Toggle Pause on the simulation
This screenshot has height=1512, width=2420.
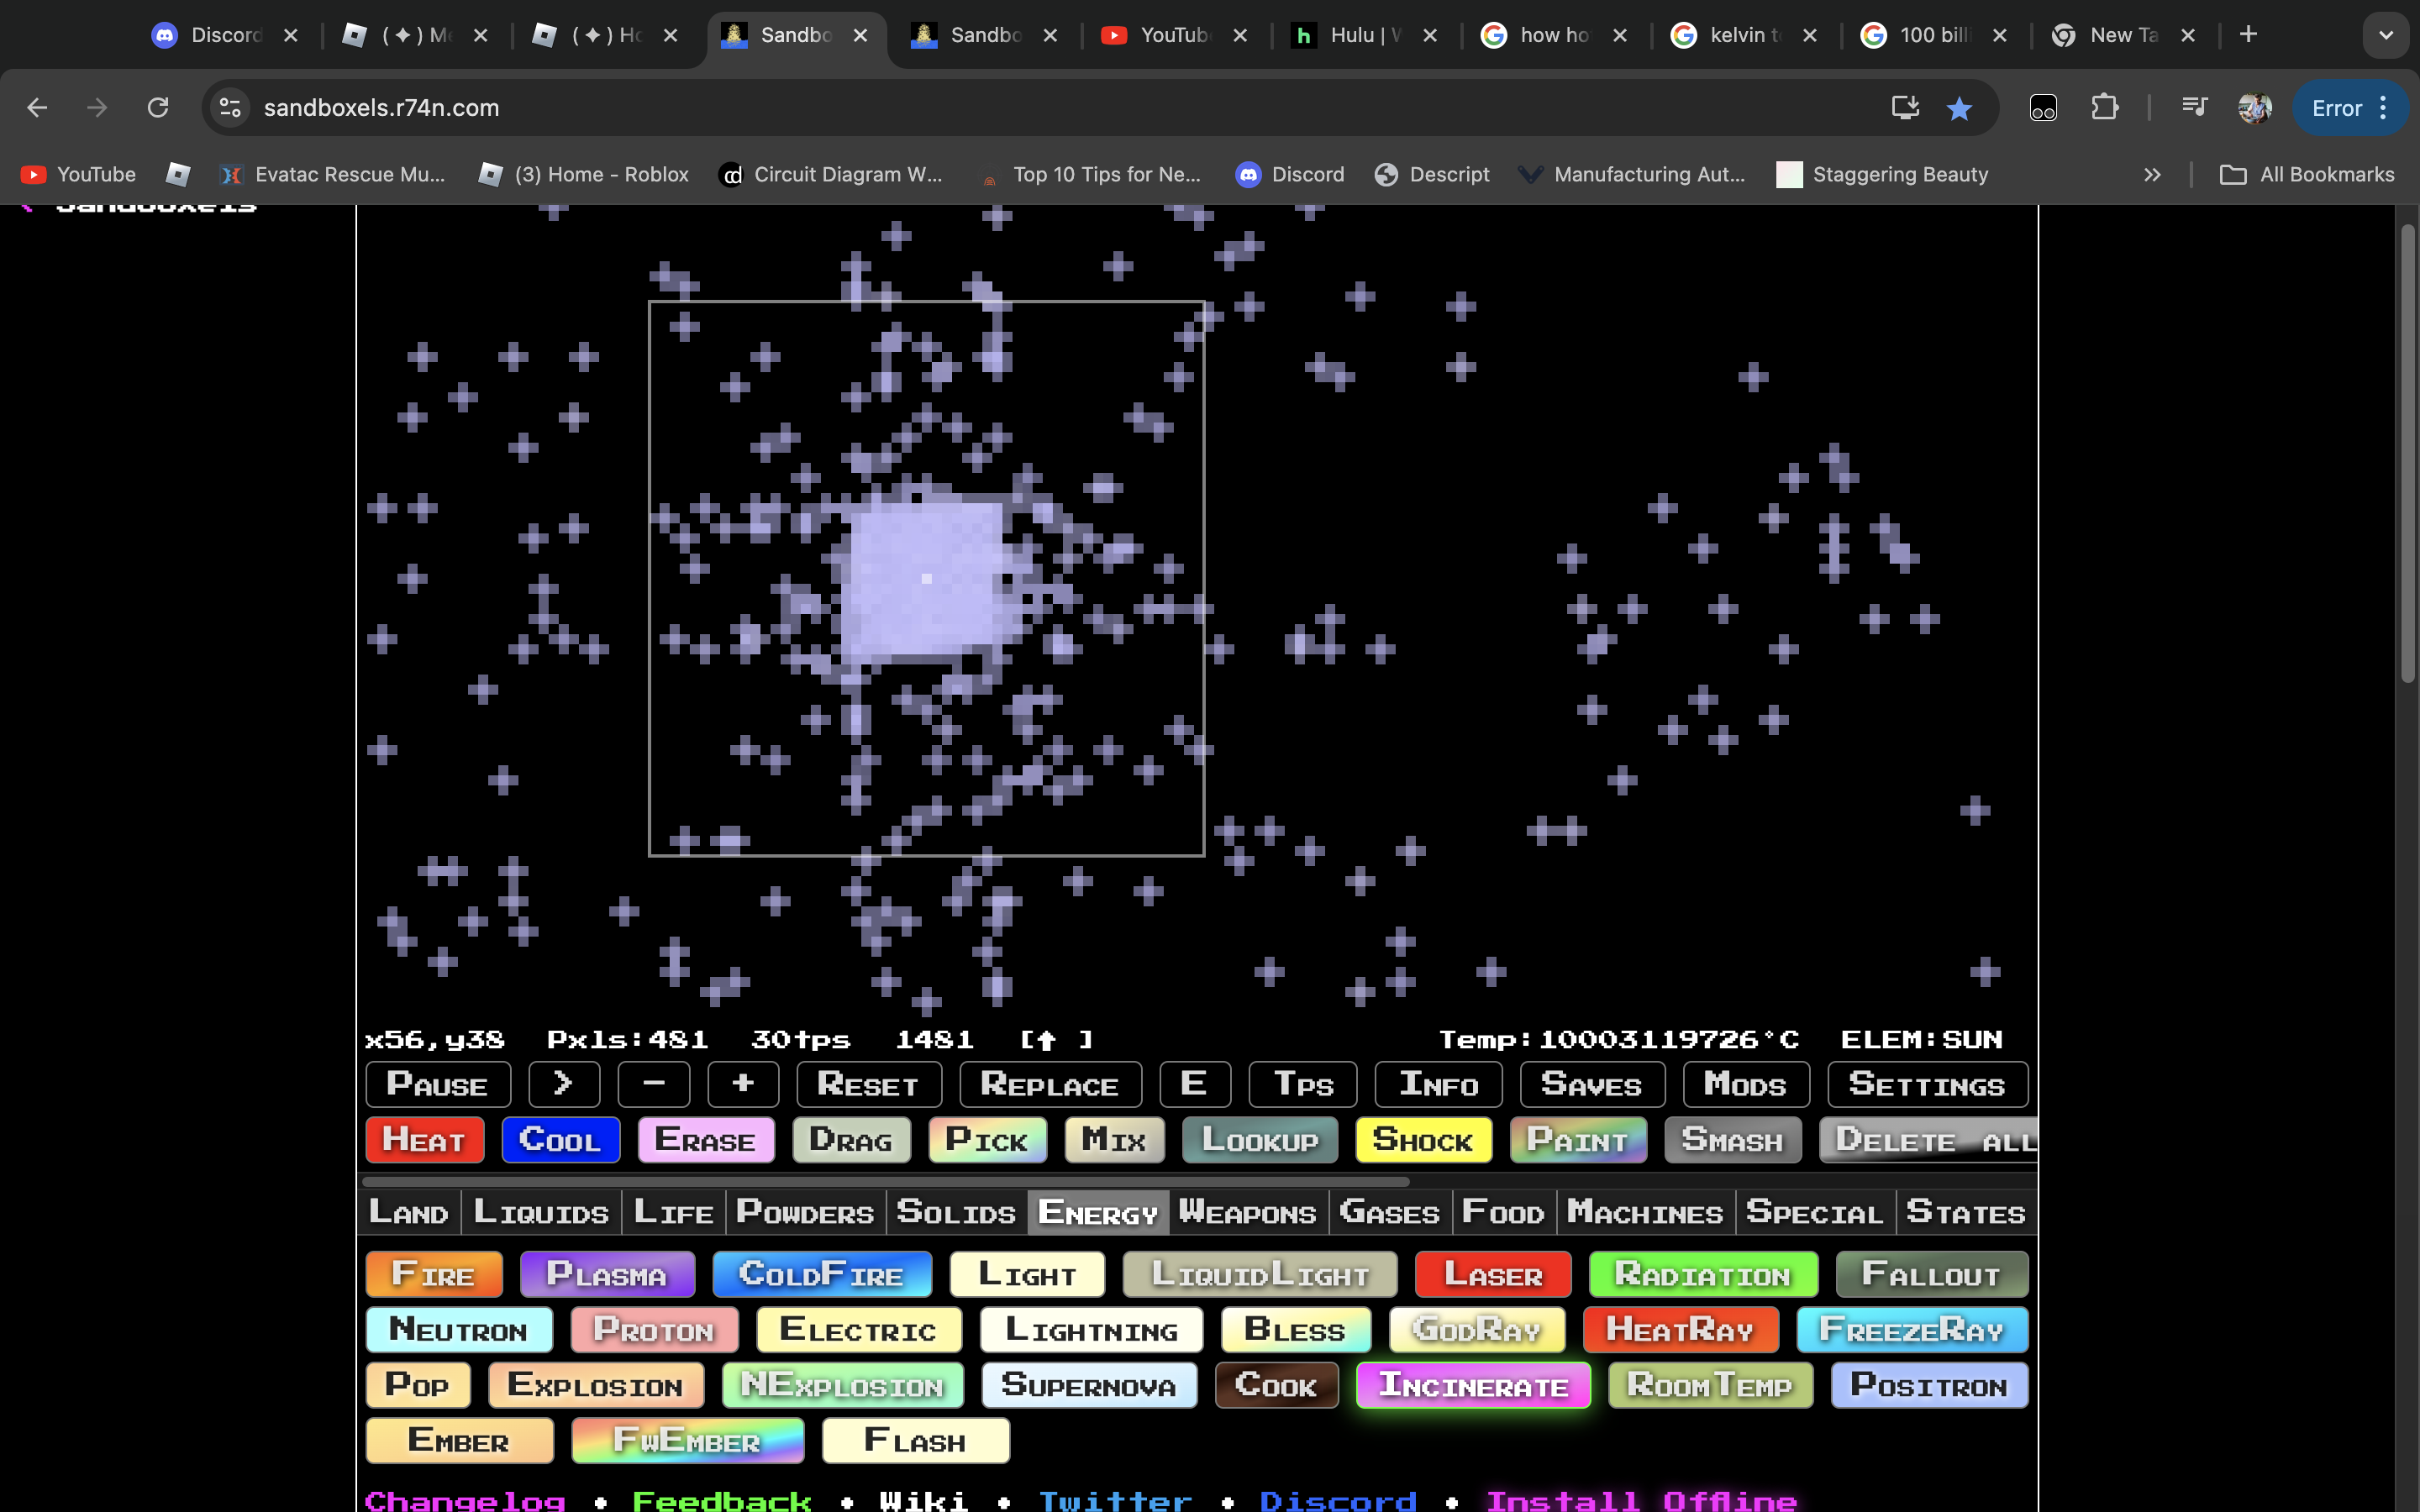(437, 1084)
